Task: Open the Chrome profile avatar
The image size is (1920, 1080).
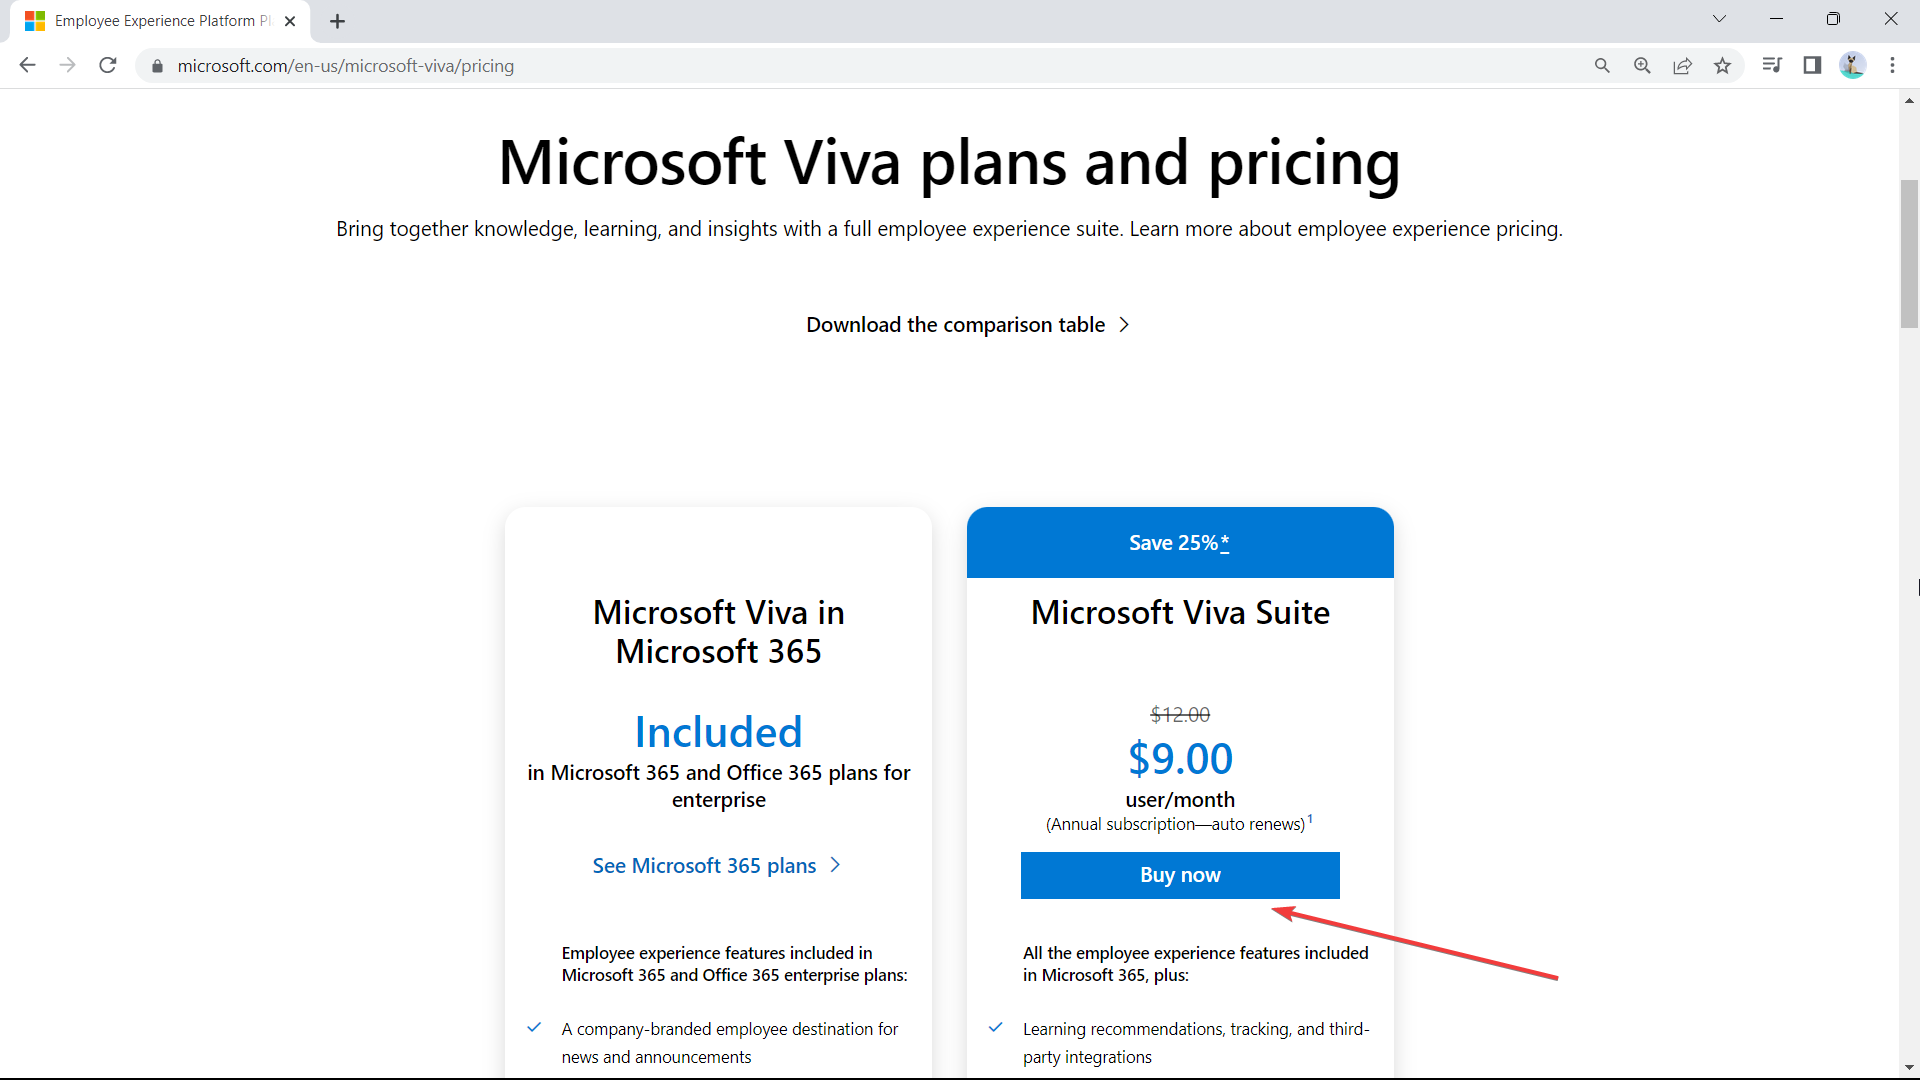Action: [1852, 66]
